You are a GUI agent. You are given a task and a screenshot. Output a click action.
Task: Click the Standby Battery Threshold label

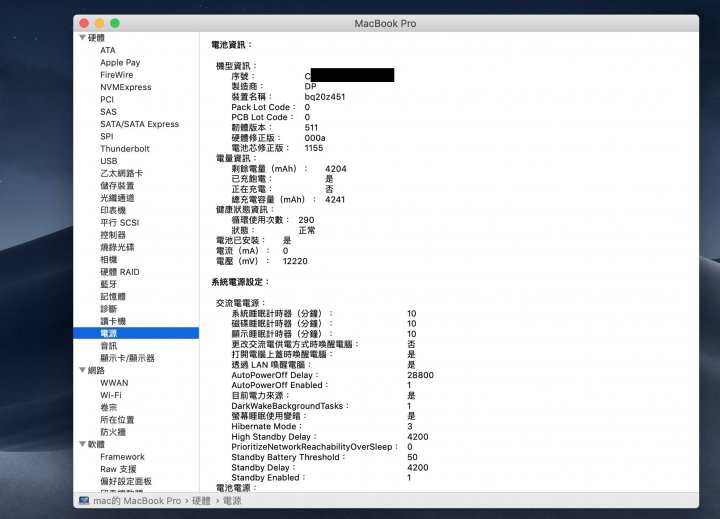pyautogui.click(x=286, y=457)
